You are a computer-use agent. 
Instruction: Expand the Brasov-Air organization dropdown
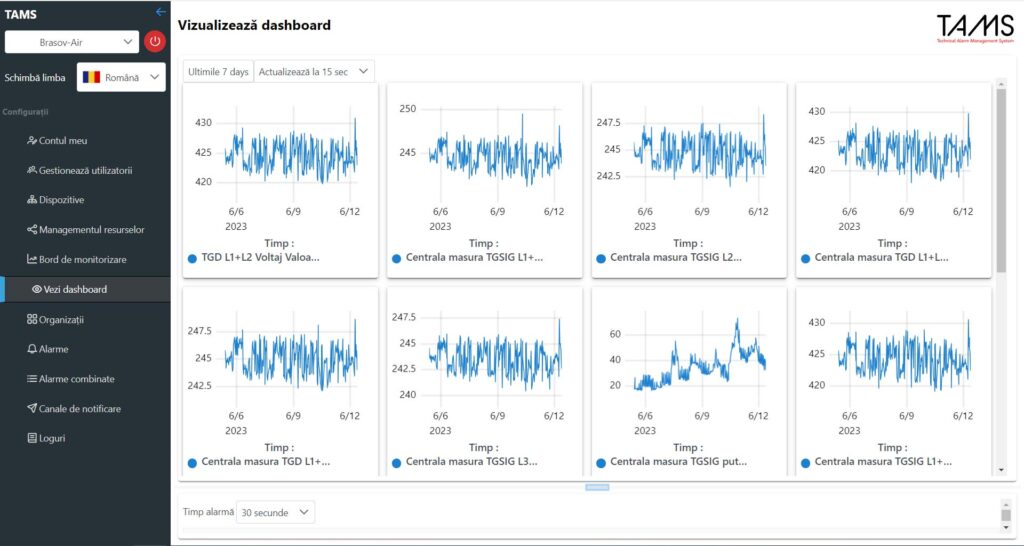72,42
